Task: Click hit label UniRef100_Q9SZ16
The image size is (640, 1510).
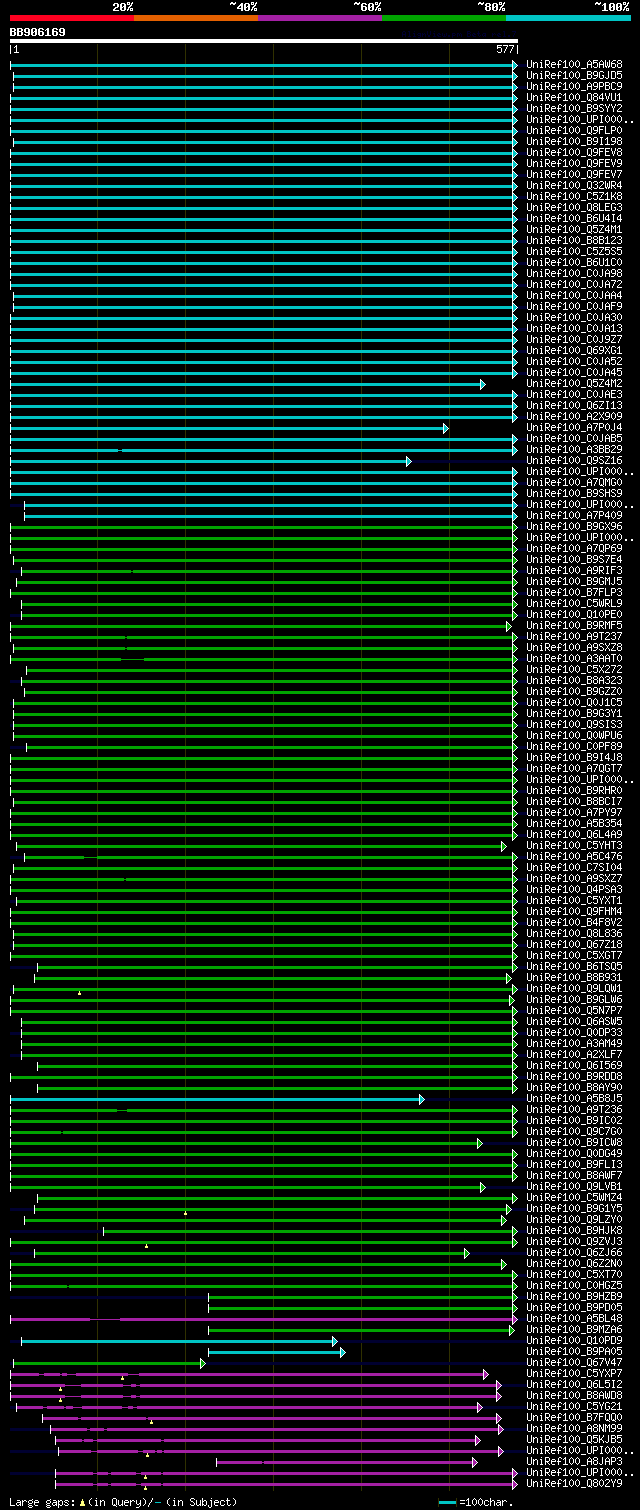Action: [x=574, y=460]
